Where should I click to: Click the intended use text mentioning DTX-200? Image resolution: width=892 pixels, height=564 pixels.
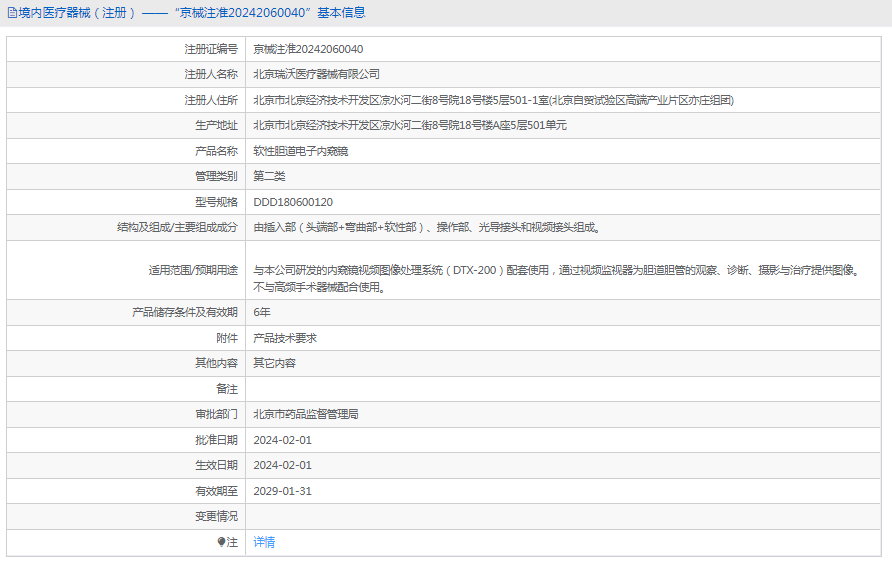pyautogui.click(x=558, y=278)
